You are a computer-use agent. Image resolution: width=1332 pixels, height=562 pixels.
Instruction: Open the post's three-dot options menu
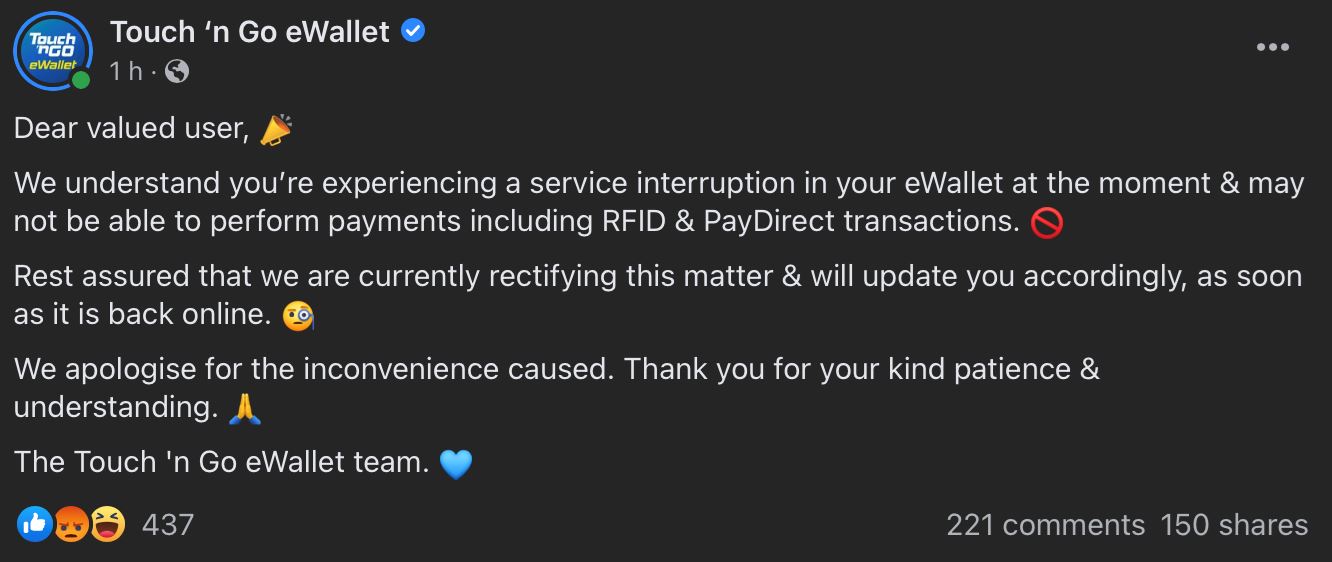(1272, 47)
